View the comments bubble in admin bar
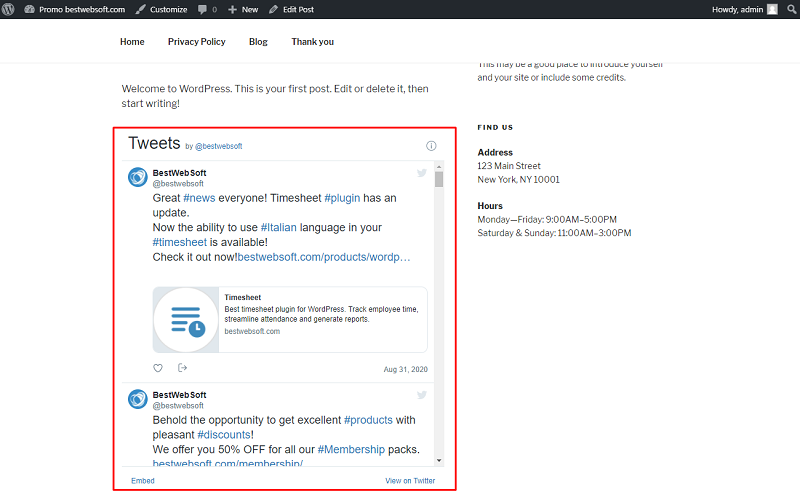 click(207, 9)
